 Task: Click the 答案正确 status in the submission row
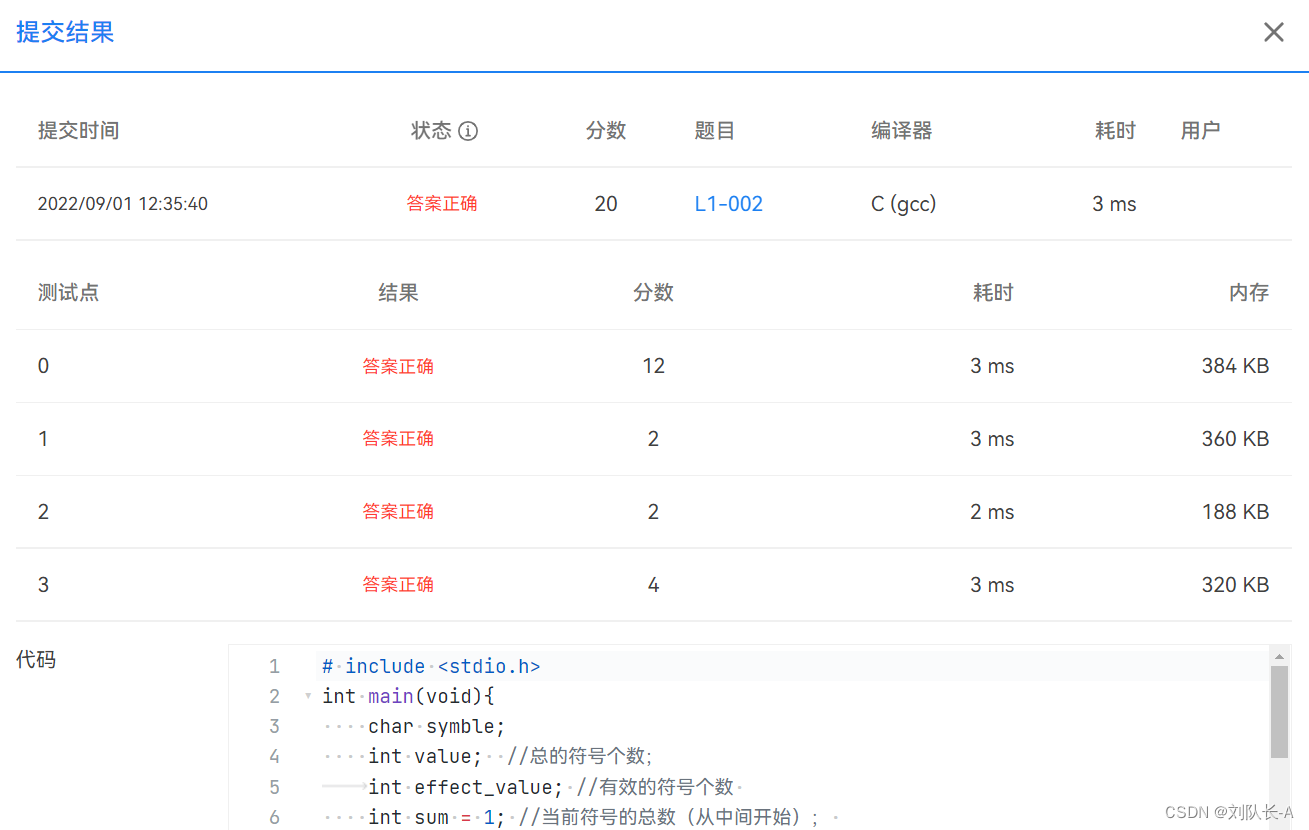(442, 203)
